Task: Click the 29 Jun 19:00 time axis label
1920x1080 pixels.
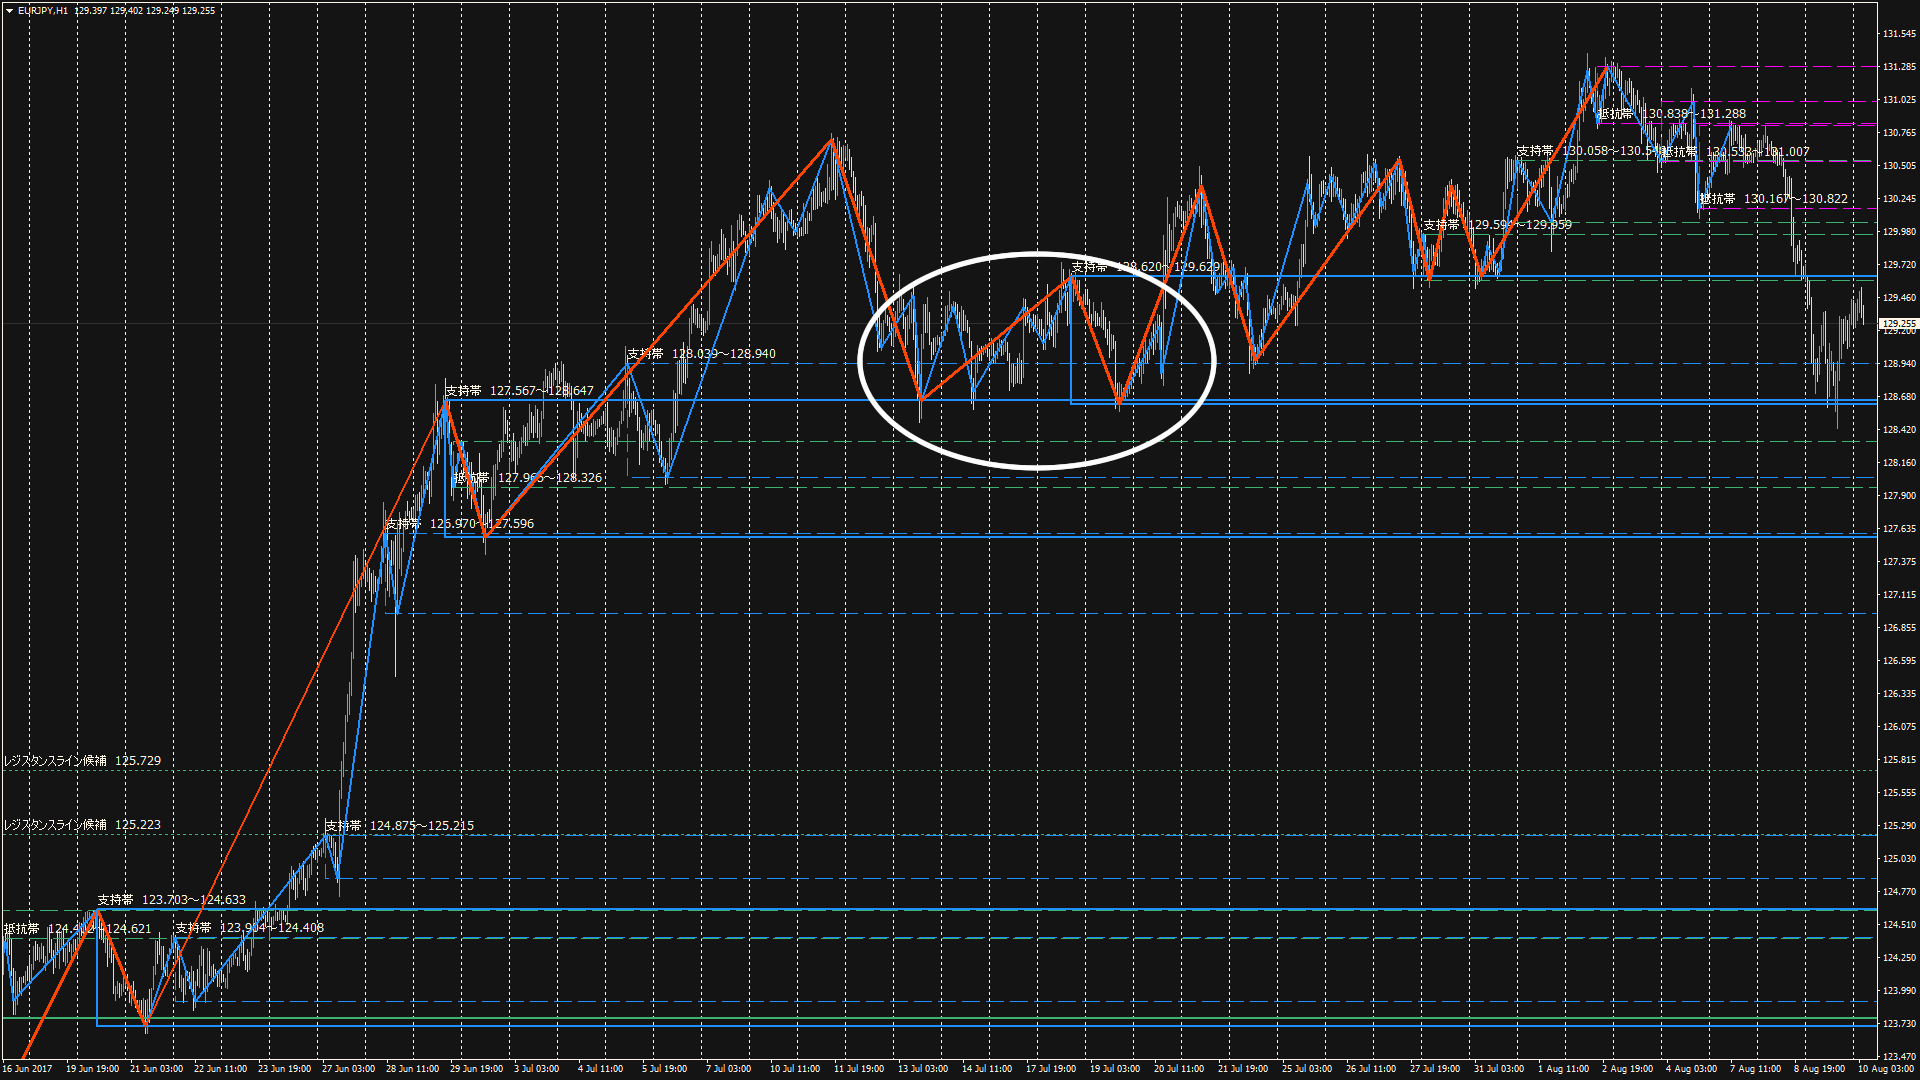Action: click(x=476, y=1069)
